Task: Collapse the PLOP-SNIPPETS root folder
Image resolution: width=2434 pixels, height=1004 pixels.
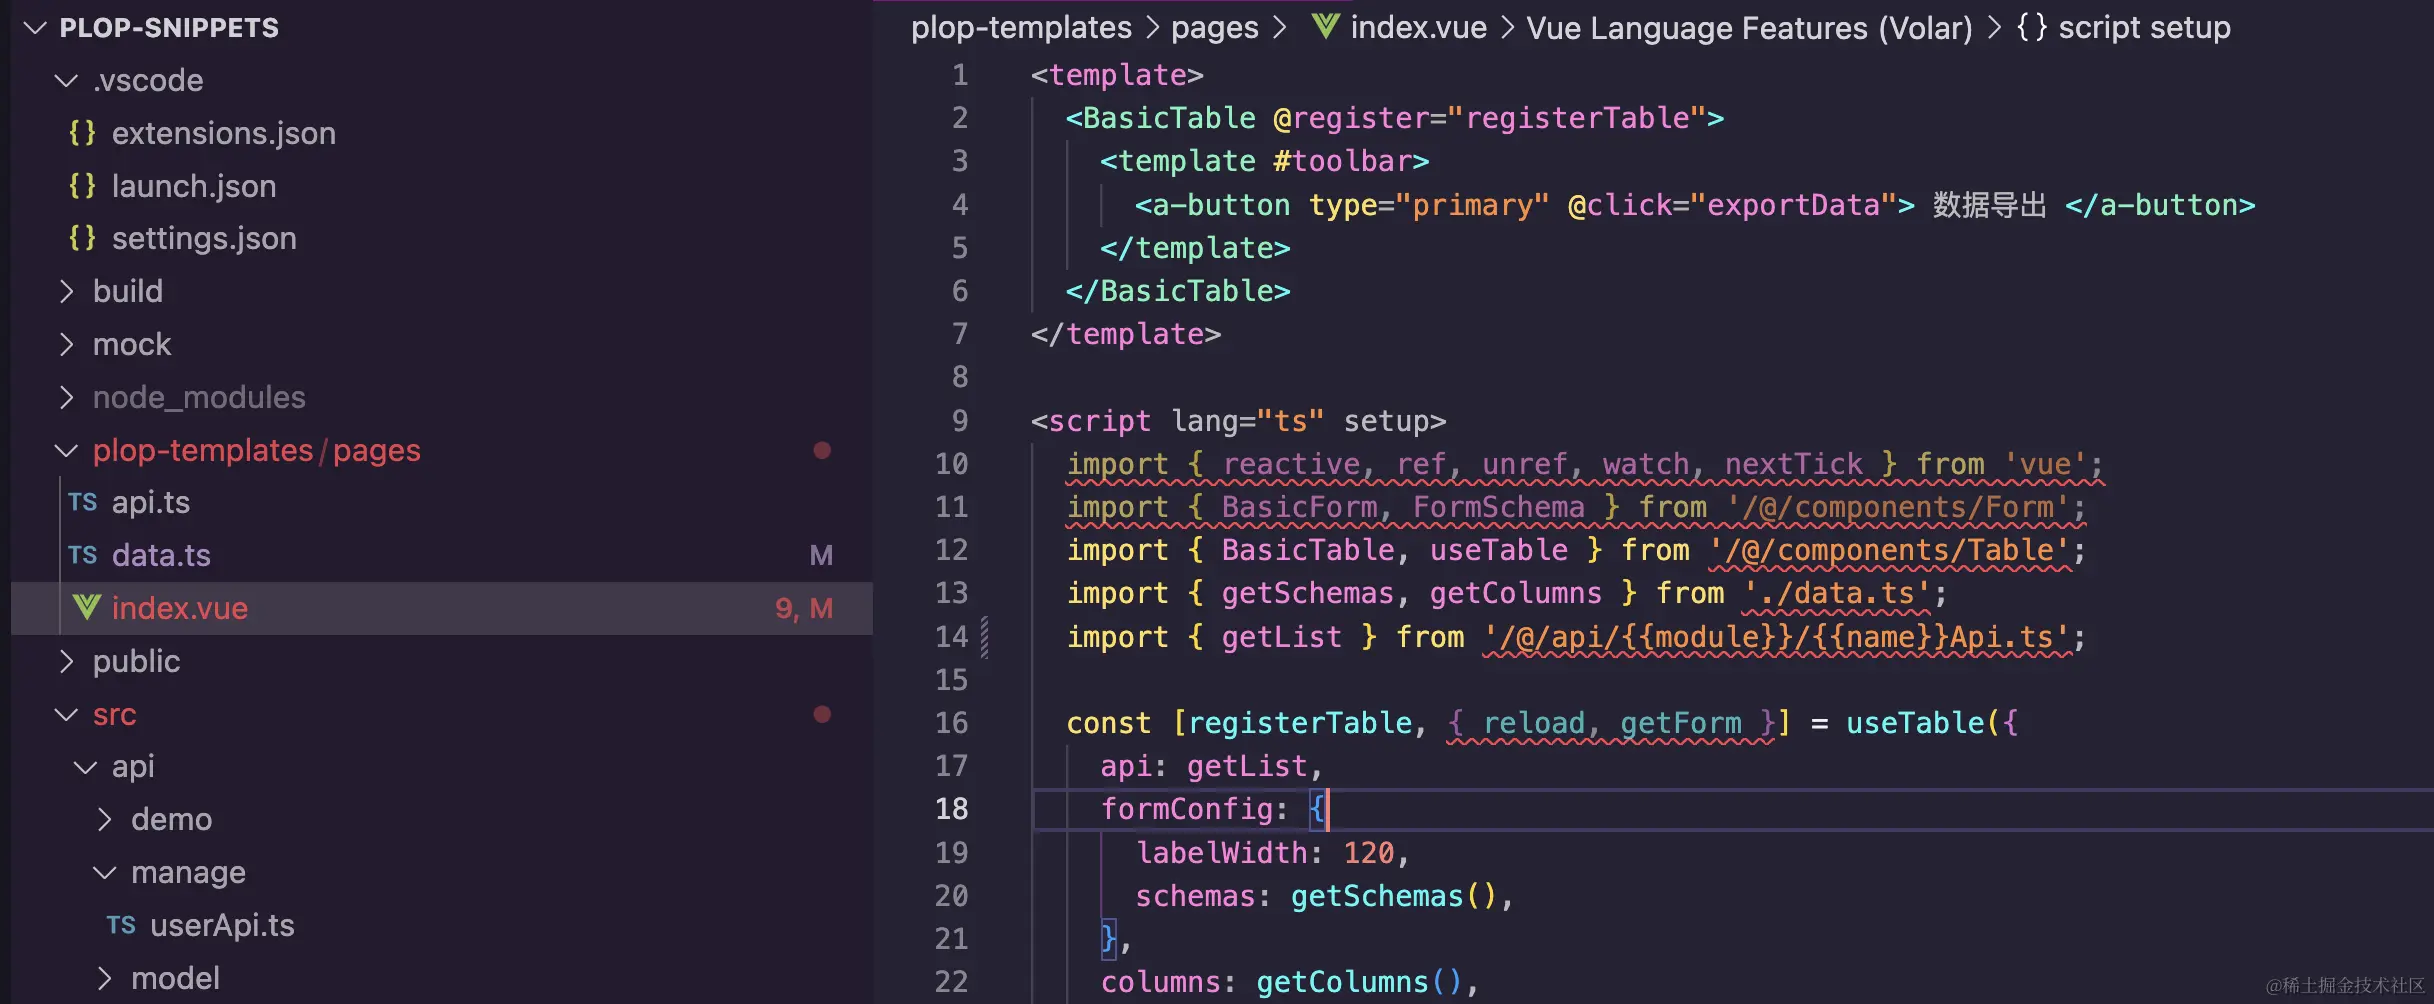Action: [36, 28]
